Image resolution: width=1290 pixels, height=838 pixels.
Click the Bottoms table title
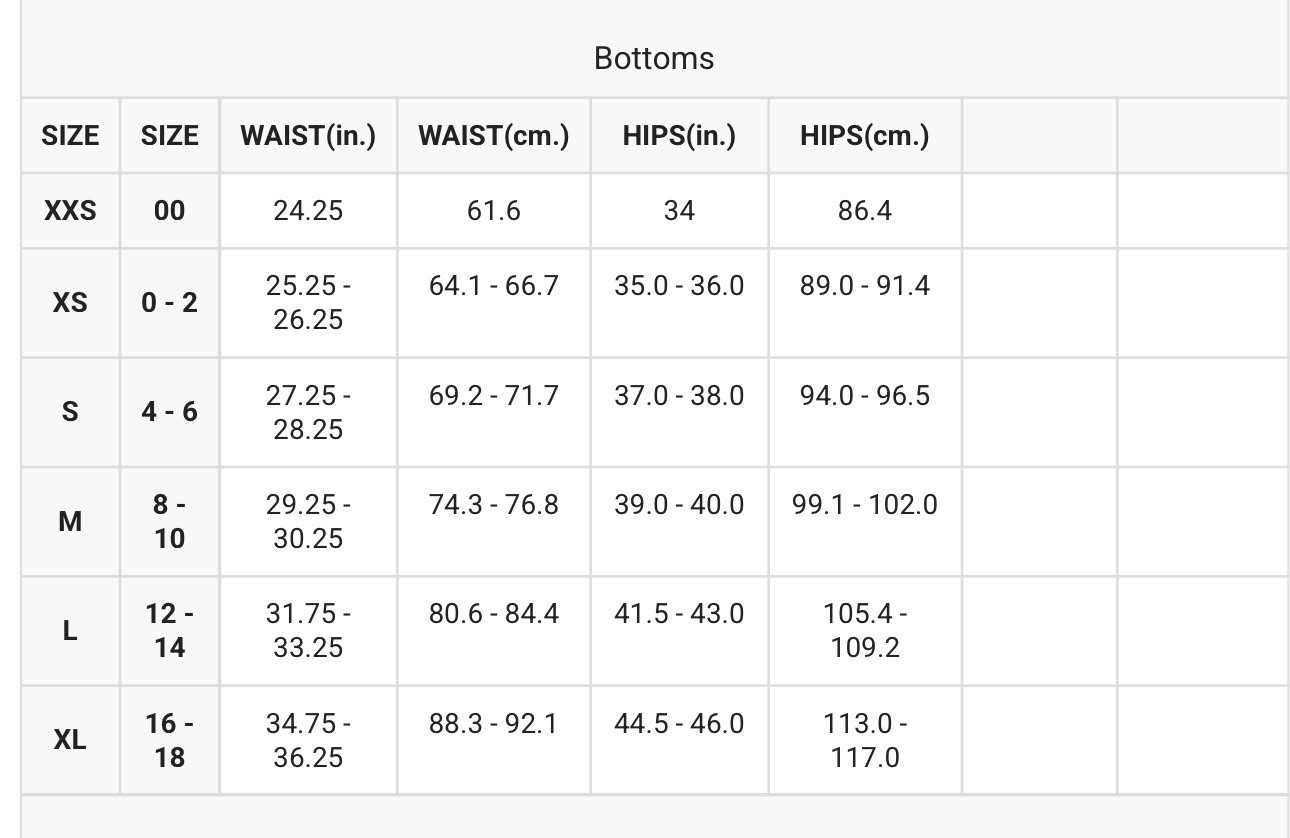point(654,58)
